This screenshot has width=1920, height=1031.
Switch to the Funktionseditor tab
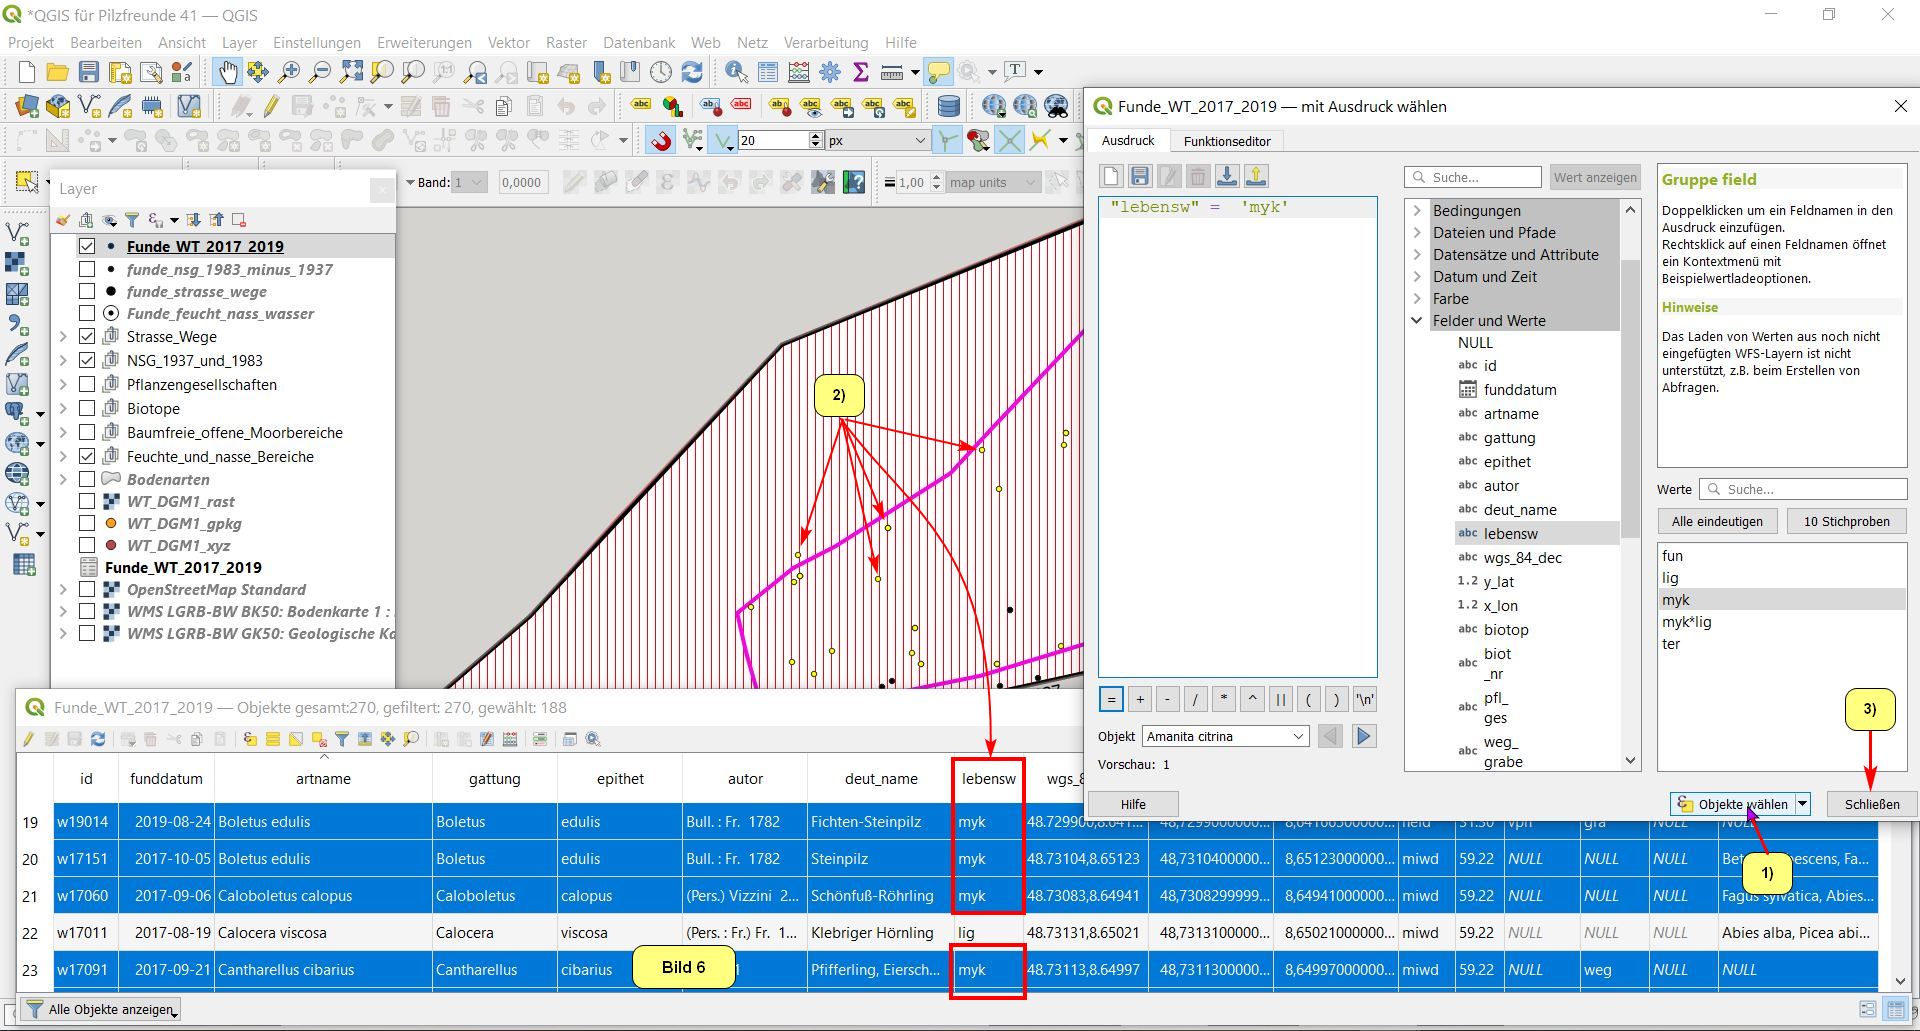1227,141
